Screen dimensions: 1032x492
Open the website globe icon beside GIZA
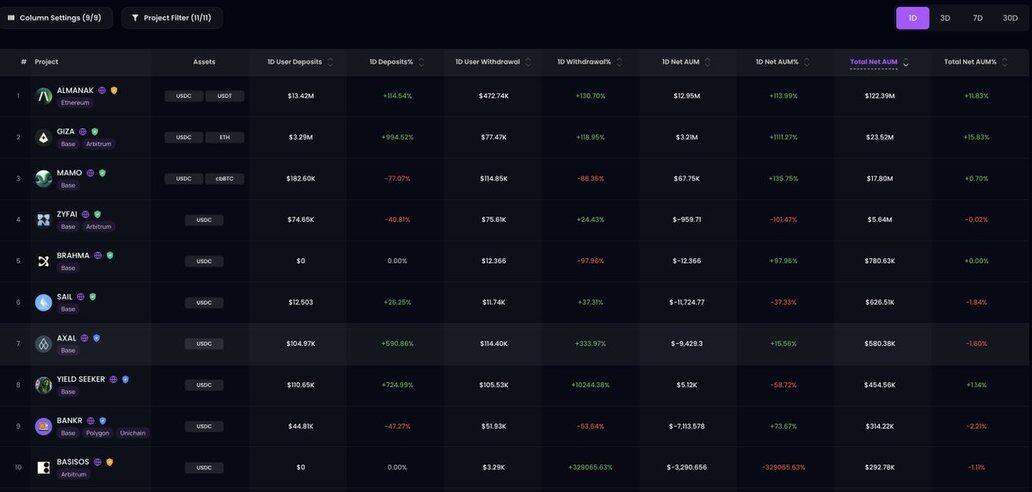tap(83, 132)
